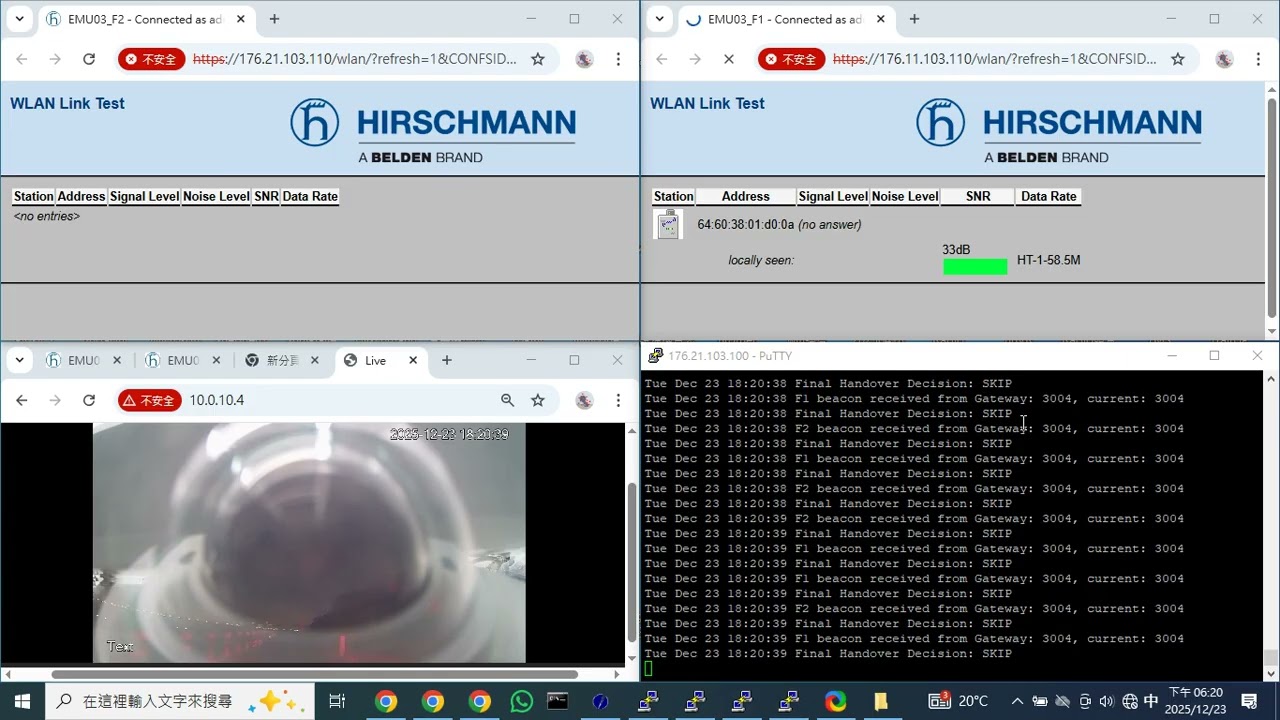Go back in EMU03_F2 window
This screenshot has height=720, width=1280.
pos(22,59)
